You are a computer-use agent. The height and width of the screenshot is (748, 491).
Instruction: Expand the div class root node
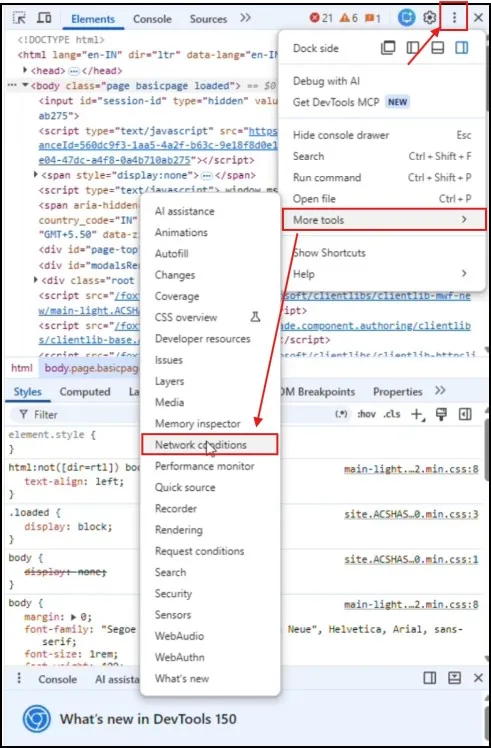36,280
